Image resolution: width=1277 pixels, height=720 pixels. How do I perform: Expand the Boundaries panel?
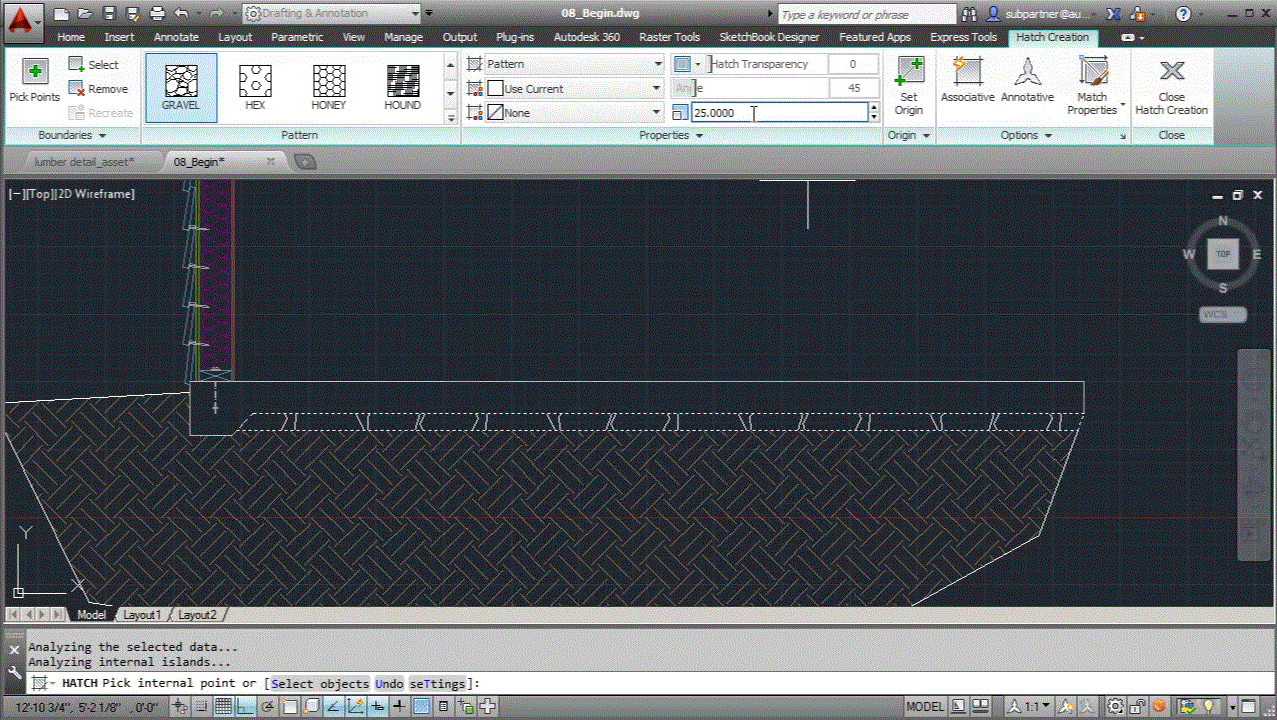coord(72,135)
